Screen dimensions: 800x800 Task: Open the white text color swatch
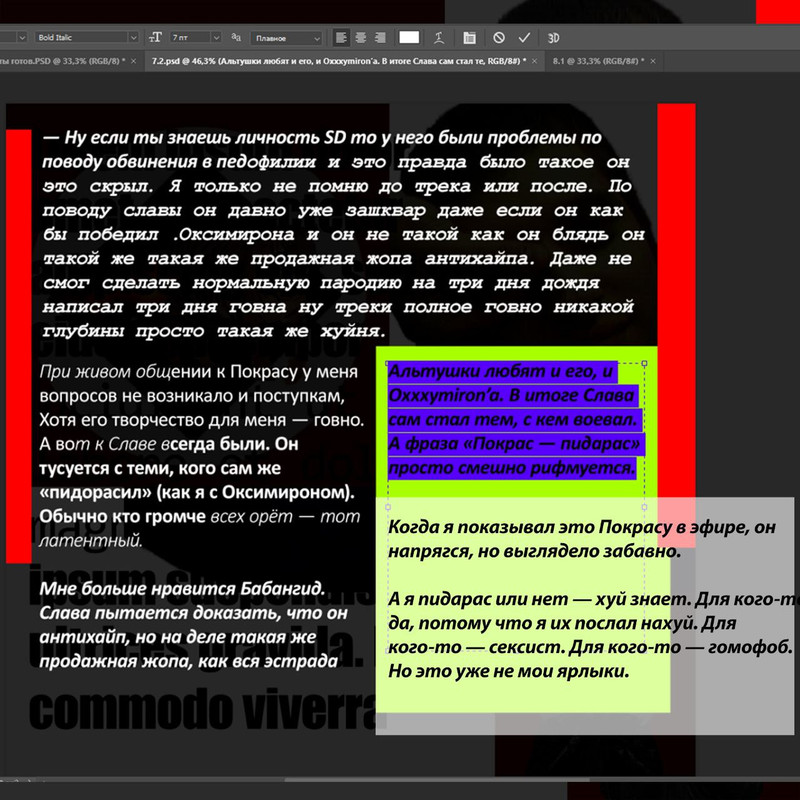409,37
